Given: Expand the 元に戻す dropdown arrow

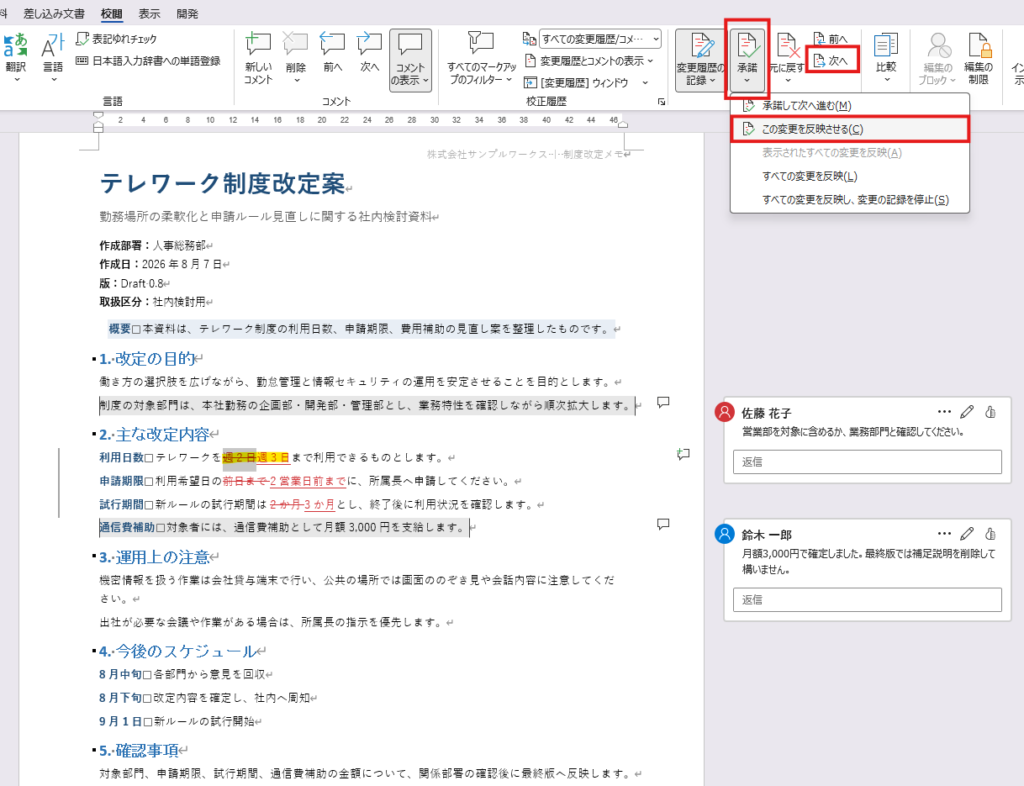Looking at the screenshot, I should coord(788,80).
